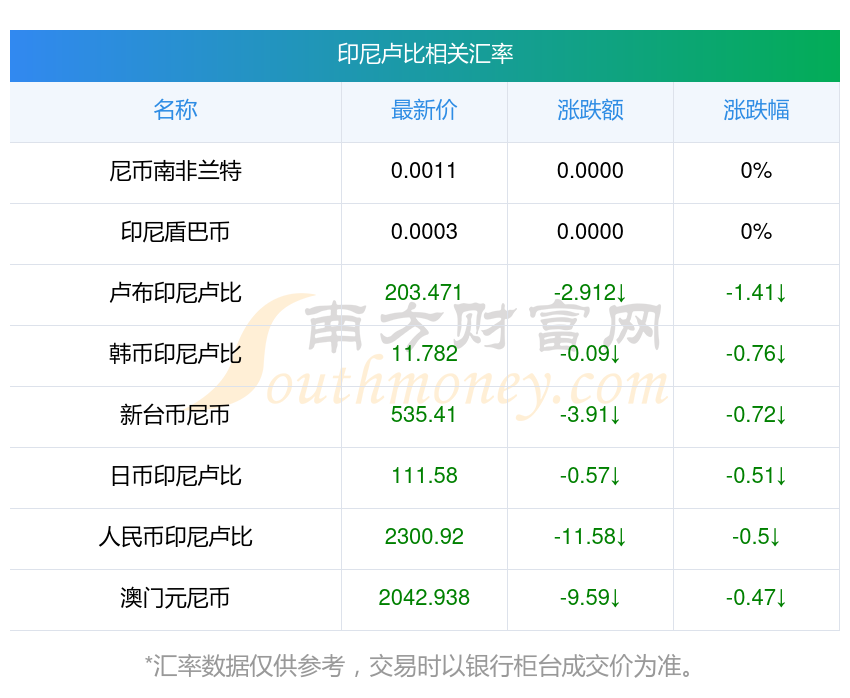
Task: Click the price value 0.0003
Action: [x=424, y=232]
